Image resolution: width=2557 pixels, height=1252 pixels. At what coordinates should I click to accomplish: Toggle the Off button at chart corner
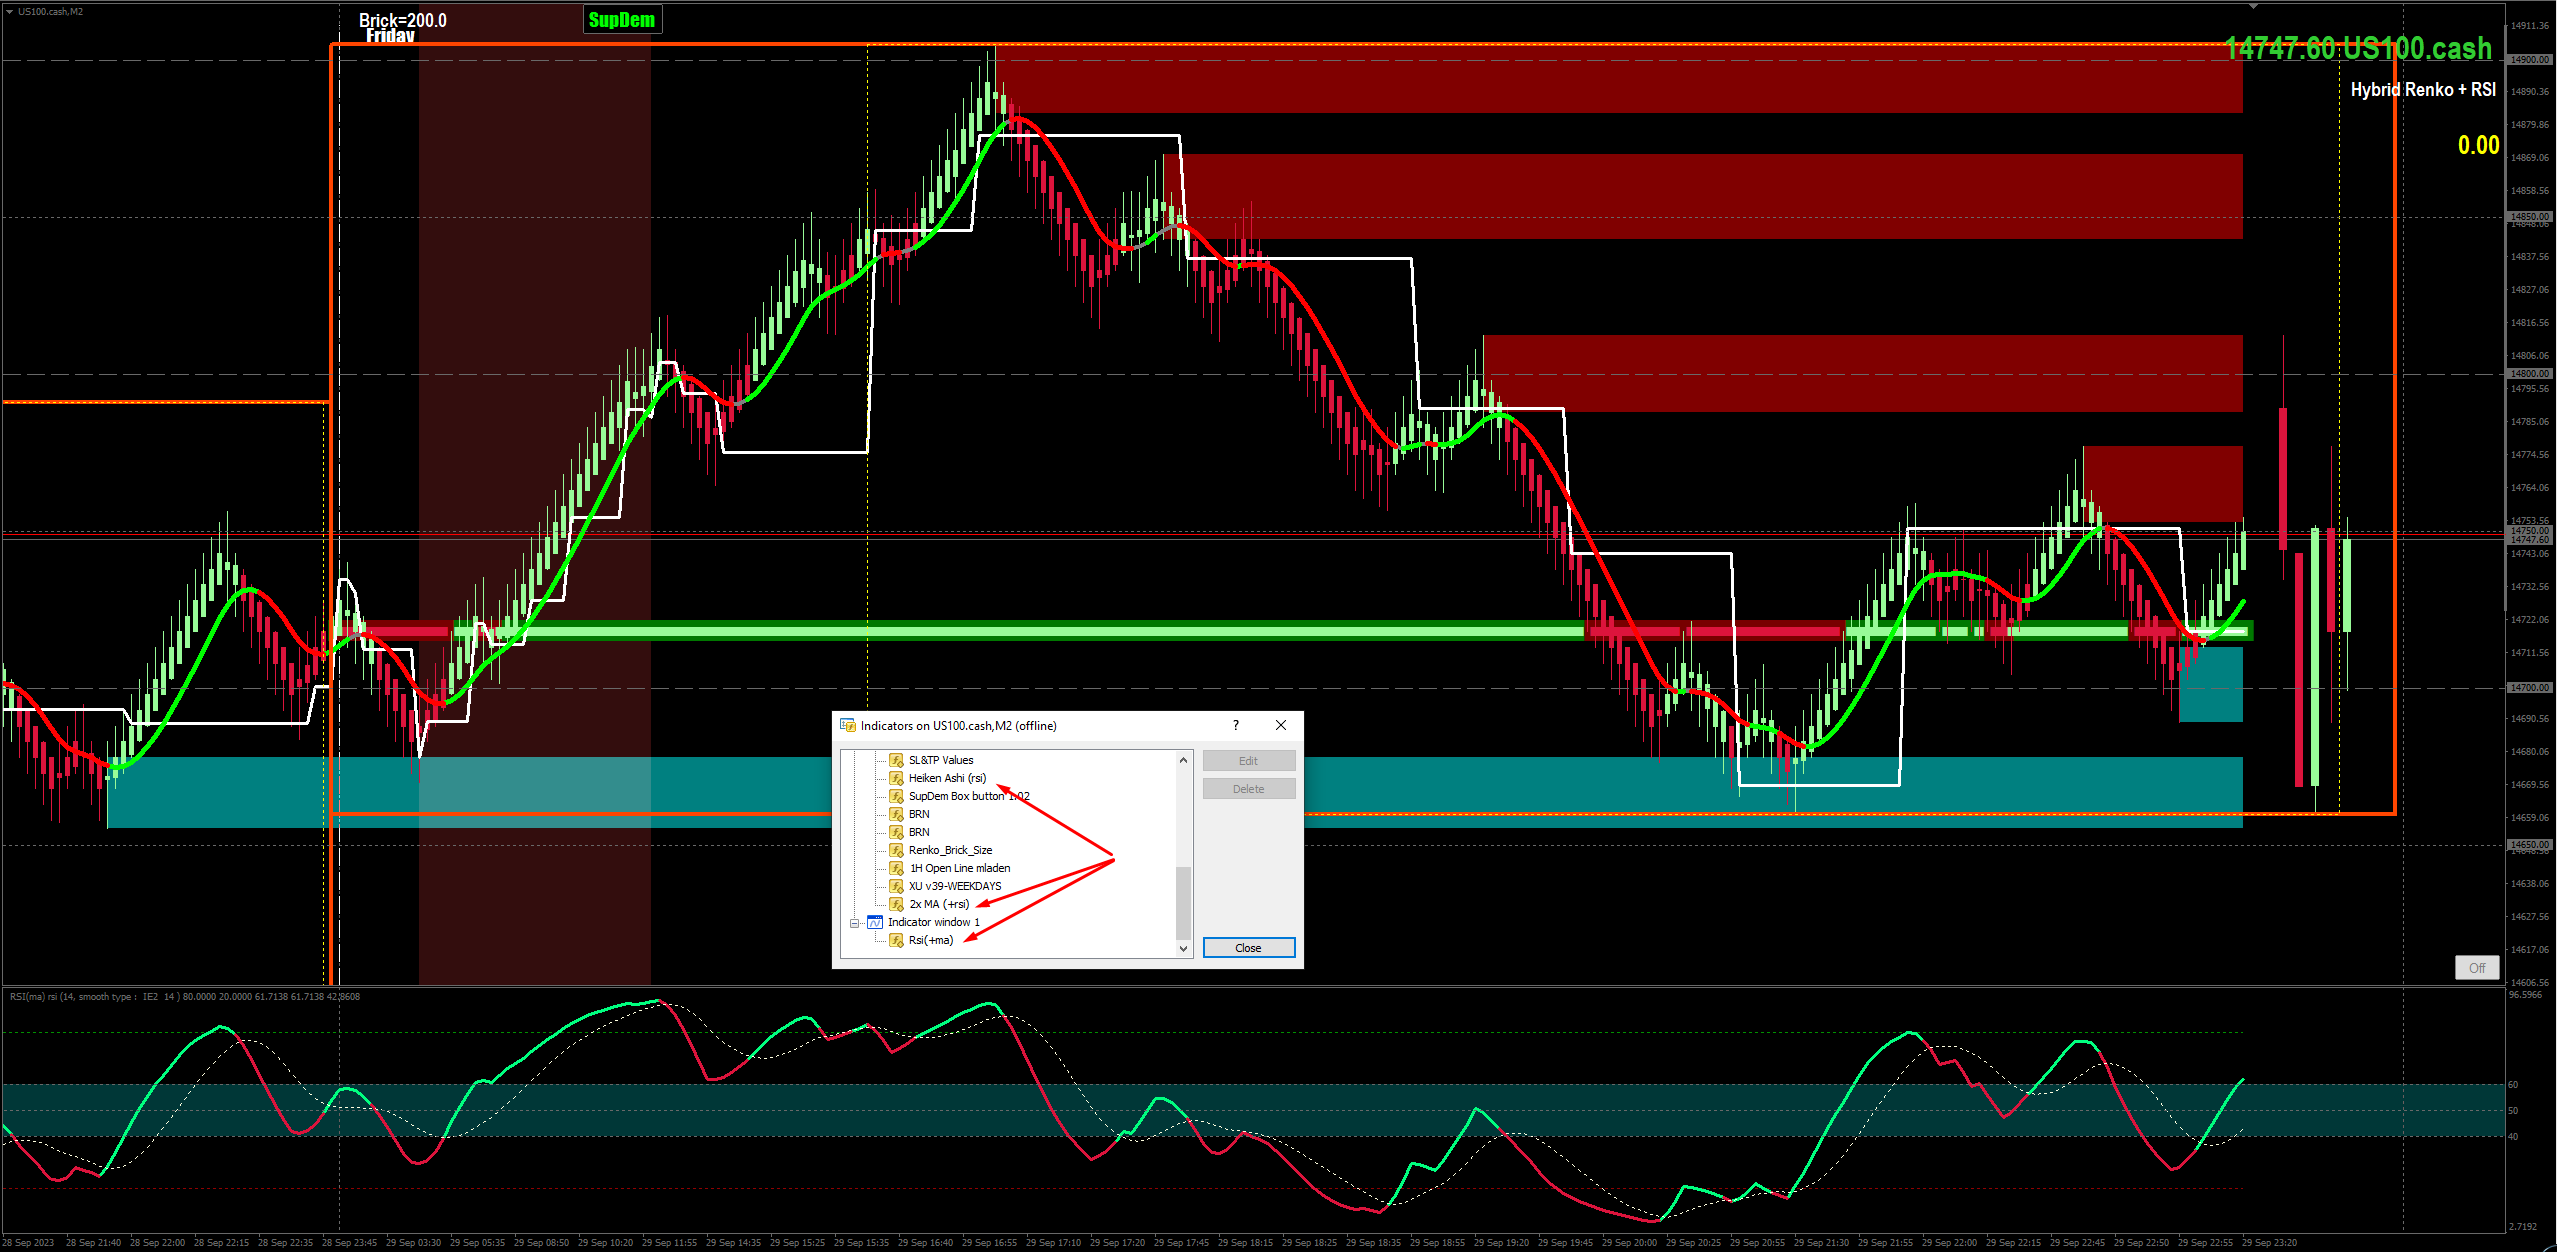(2476, 967)
